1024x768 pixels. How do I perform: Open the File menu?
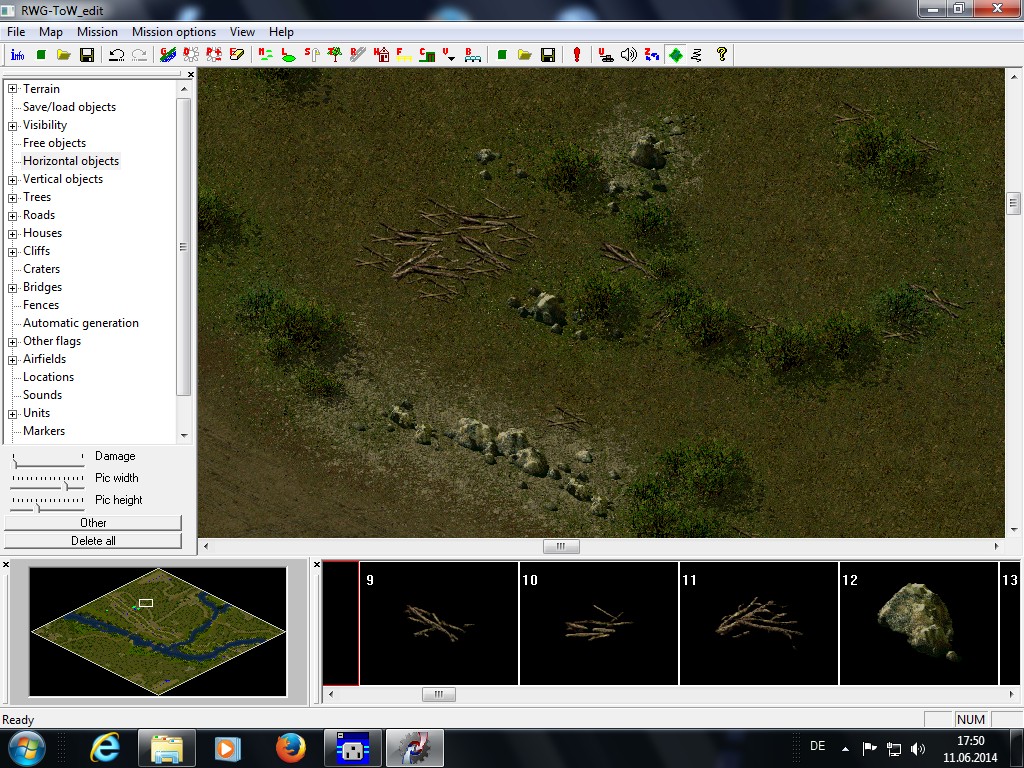tap(16, 31)
